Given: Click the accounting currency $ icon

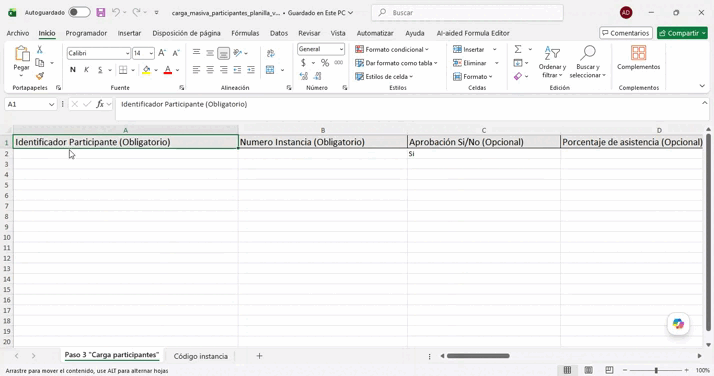Looking at the screenshot, I should [x=303, y=63].
